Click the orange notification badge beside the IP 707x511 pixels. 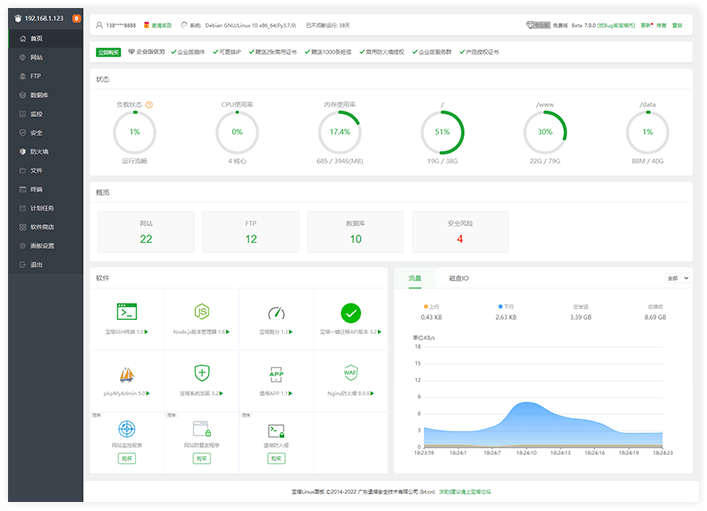tap(77, 18)
